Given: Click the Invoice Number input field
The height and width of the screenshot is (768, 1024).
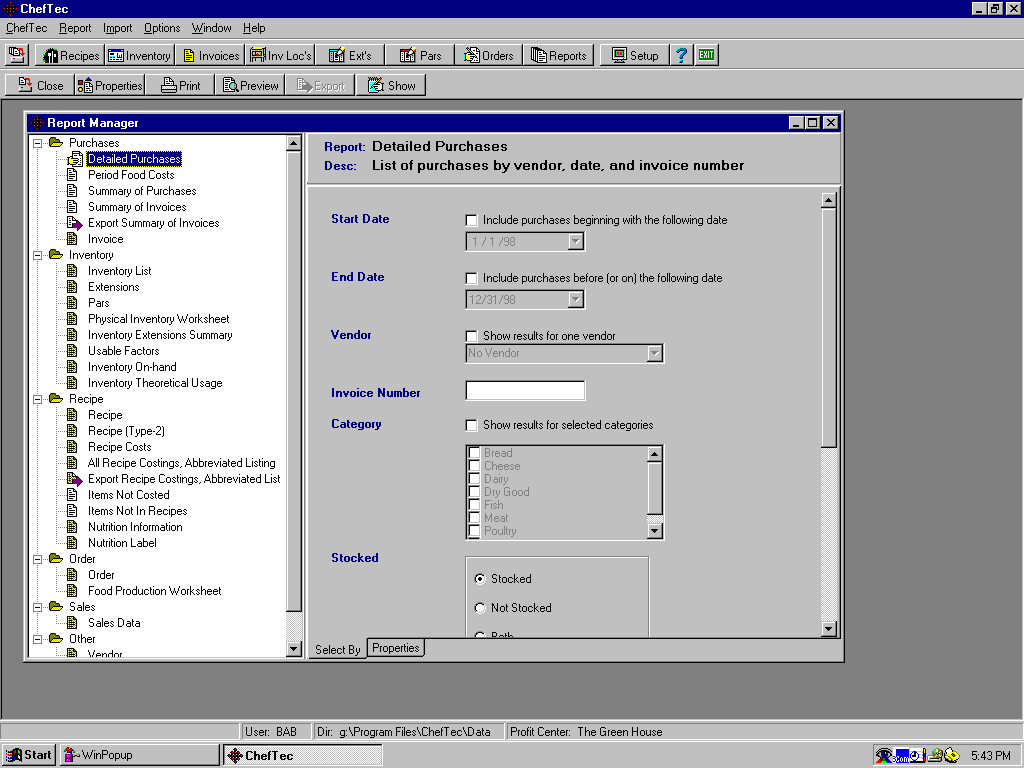Looking at the screenshot, I should click(525, 391).
